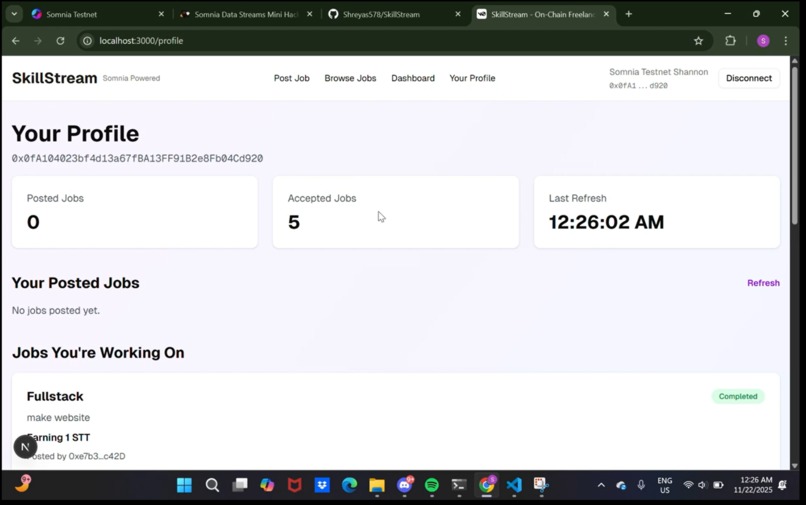Open the browser extensions puzzle icon
Image resolution: width=806 pixels, height=505 pixels.
coord(730,41)
